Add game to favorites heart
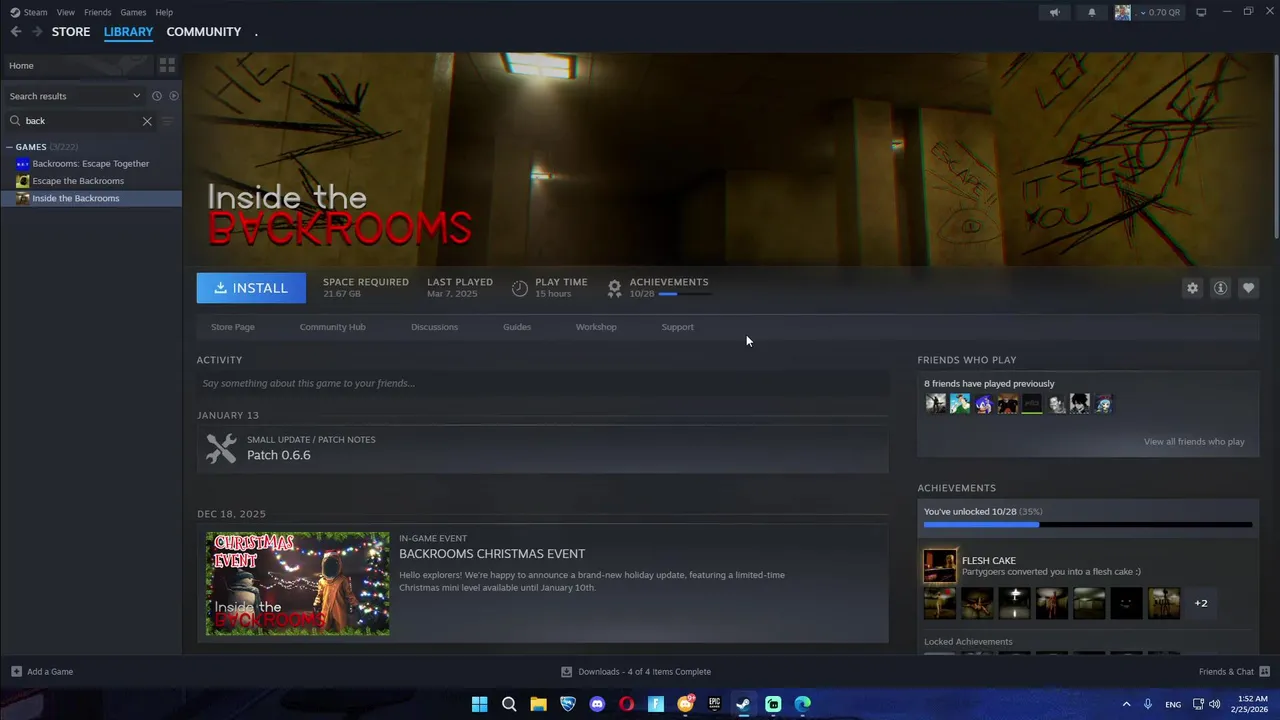 tap(1248, 288)
